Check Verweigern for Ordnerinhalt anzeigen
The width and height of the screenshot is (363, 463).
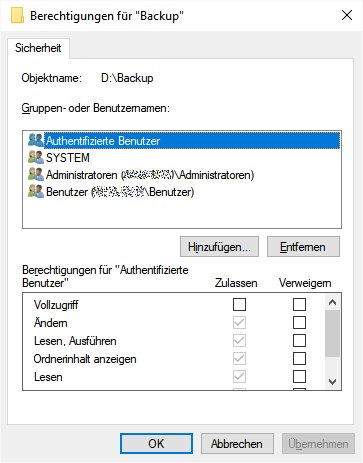pos(299,358)
